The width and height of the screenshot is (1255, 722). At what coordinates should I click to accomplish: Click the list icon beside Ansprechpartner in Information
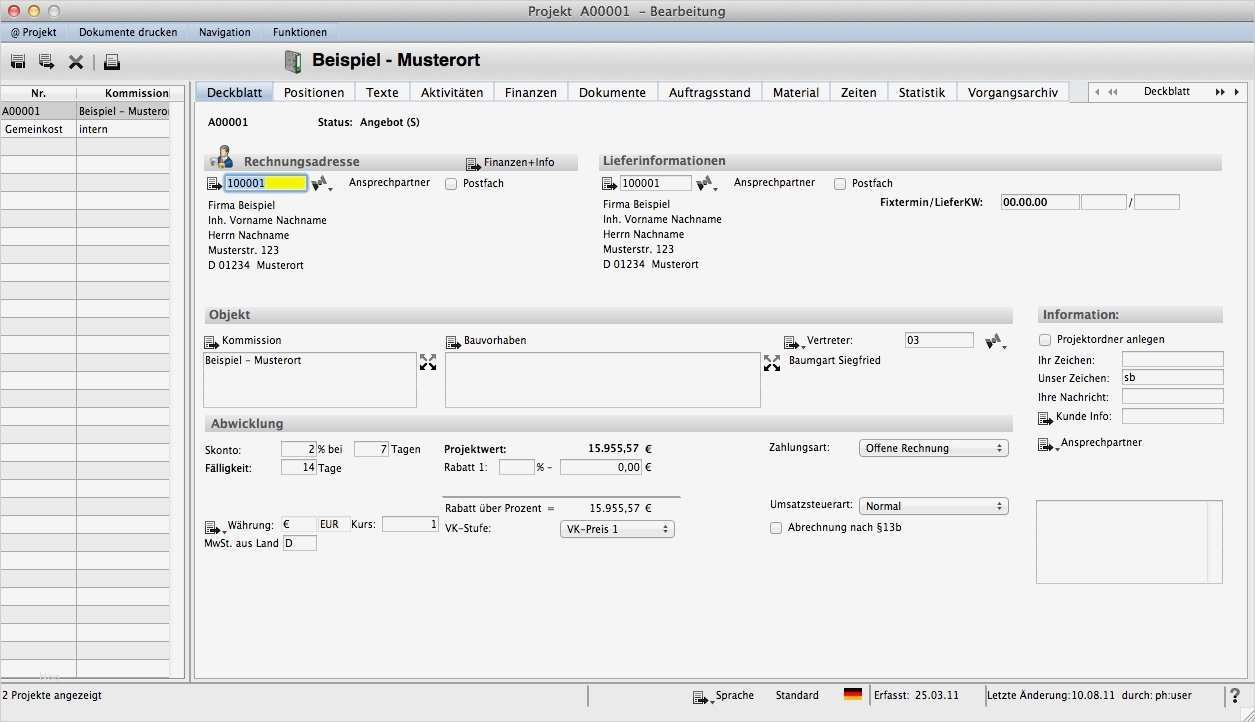1047,444
